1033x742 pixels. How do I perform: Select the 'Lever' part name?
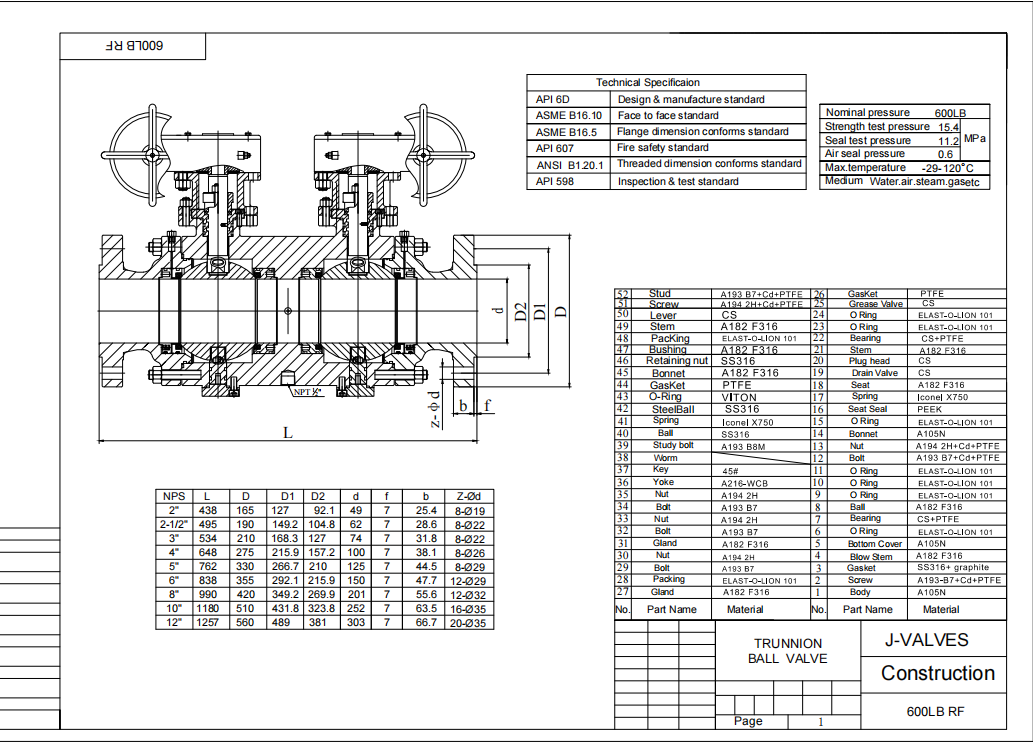[x=663, y=316]
